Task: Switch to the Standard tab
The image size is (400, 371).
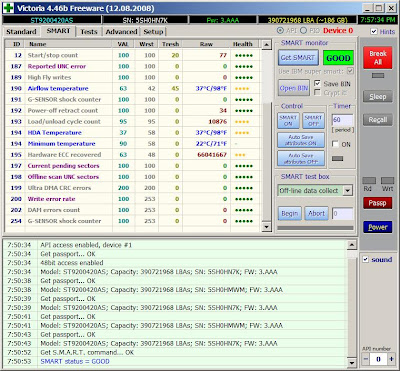Action: pyautogui.click(x=21, y=32)
